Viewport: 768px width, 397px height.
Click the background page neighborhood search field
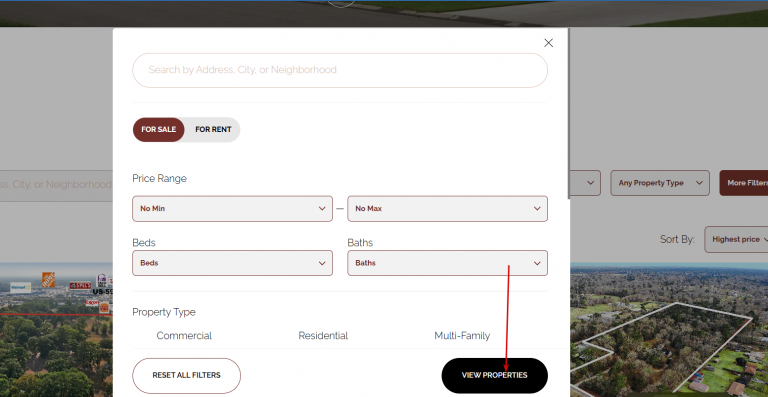(x=56, y=185)
